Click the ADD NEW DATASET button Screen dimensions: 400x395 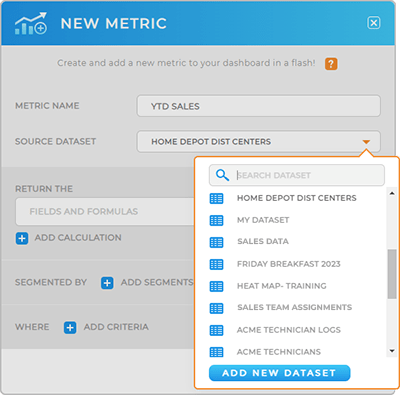click(x=279, y=373)
